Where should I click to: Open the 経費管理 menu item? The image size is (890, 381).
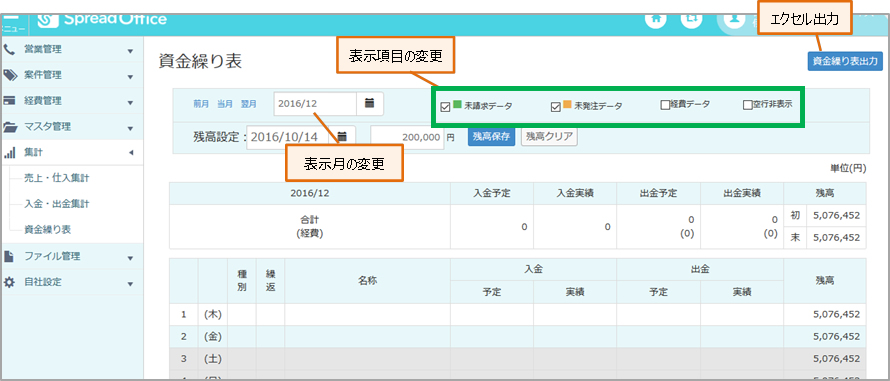43,101
